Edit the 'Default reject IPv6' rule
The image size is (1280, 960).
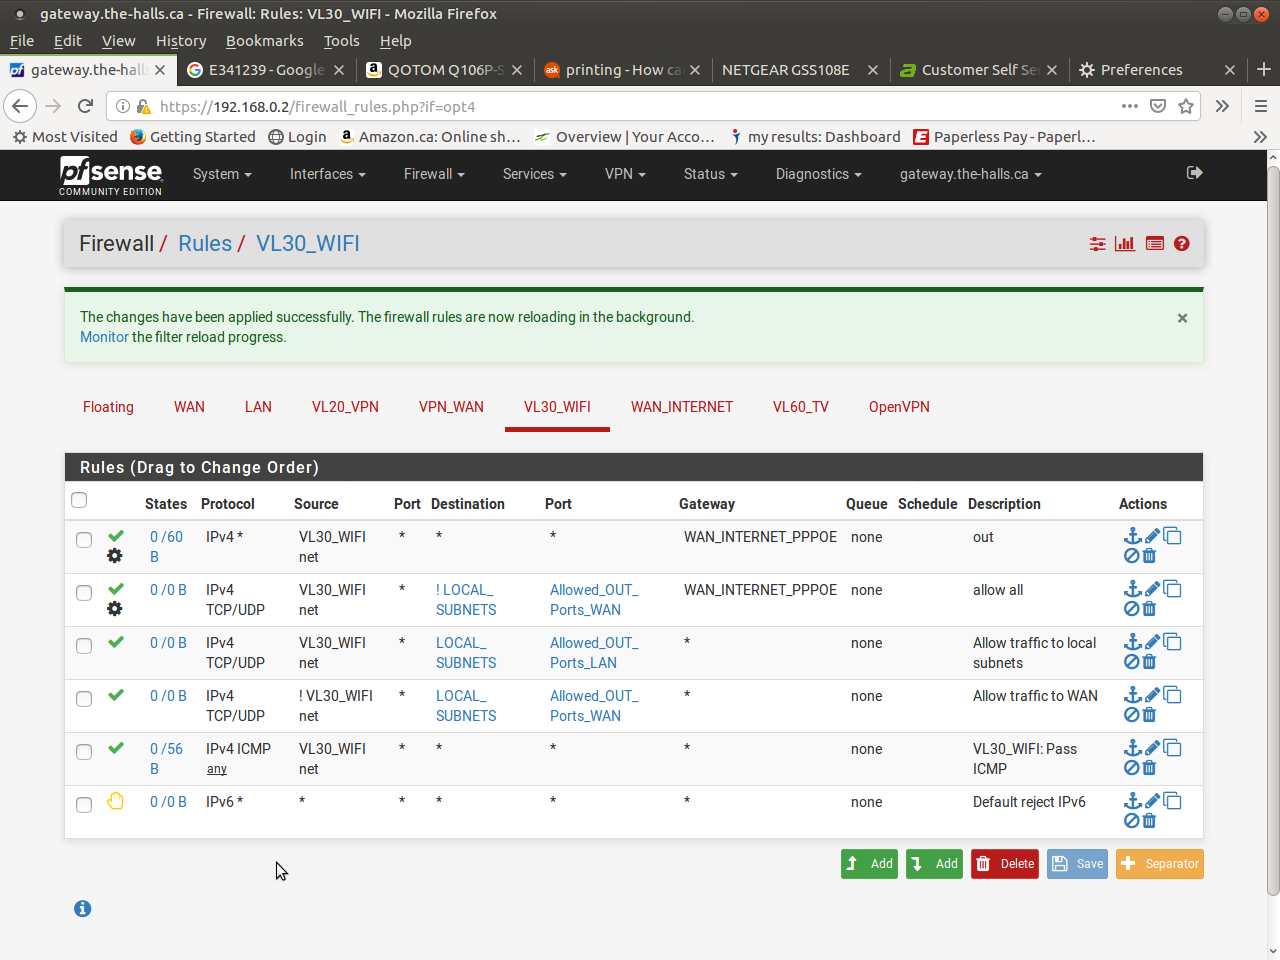click(x=1152, y=801)
